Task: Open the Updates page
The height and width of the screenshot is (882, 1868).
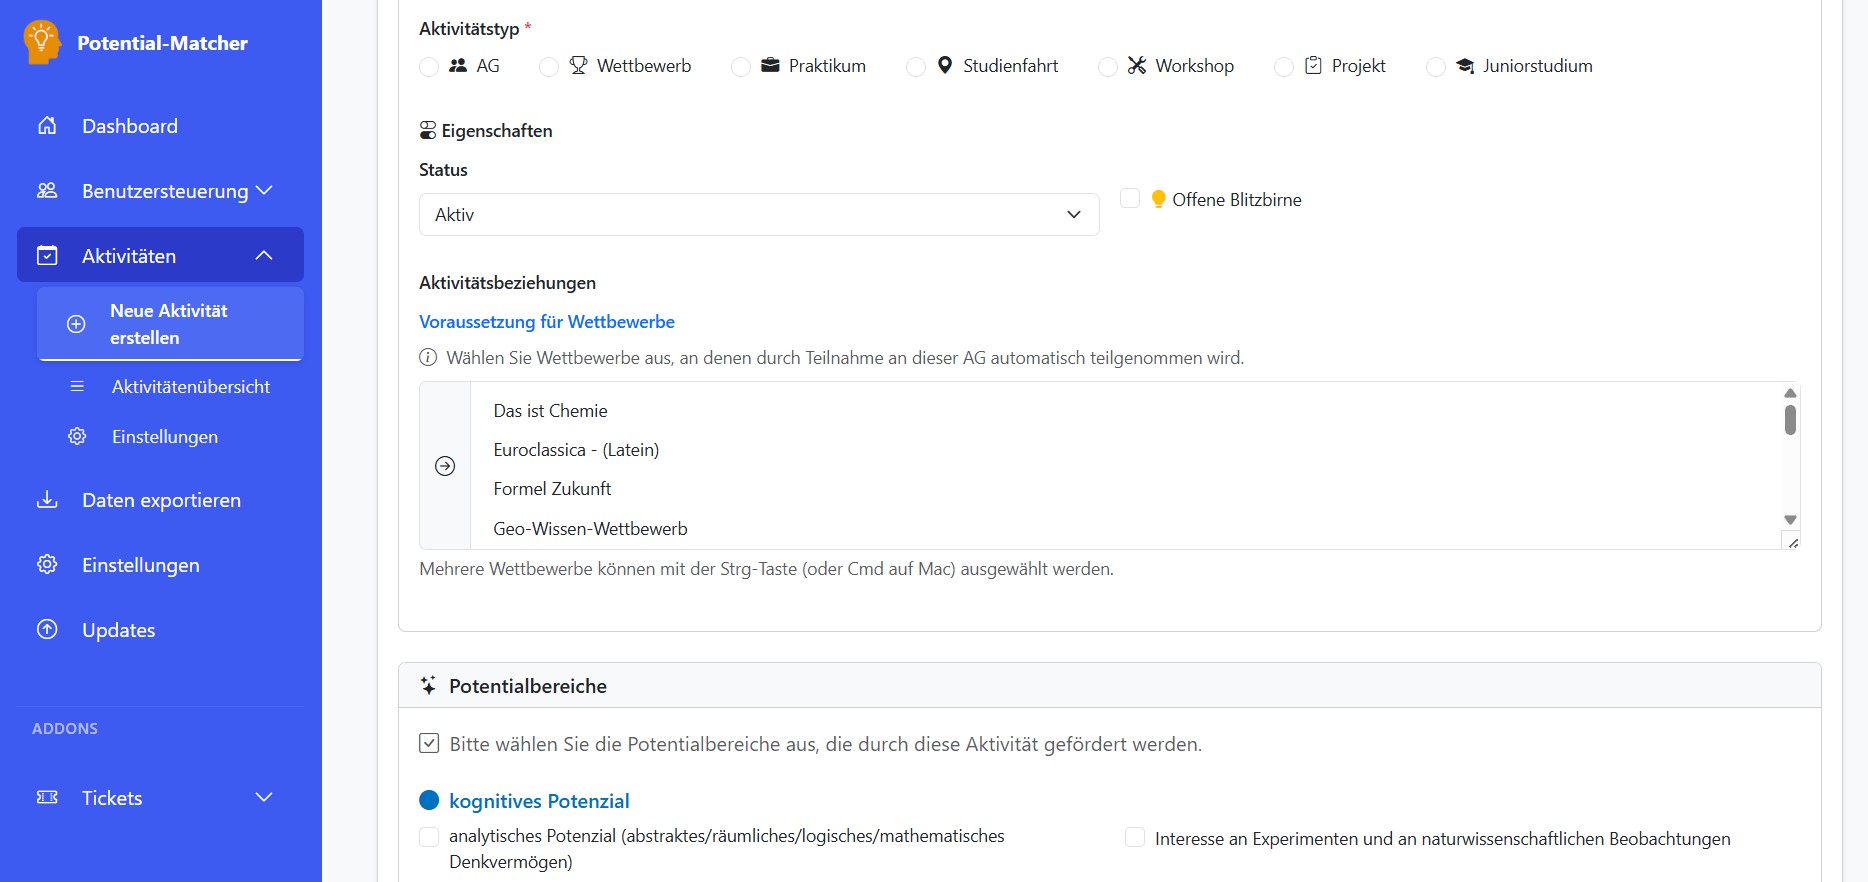Action: [160, 630]
